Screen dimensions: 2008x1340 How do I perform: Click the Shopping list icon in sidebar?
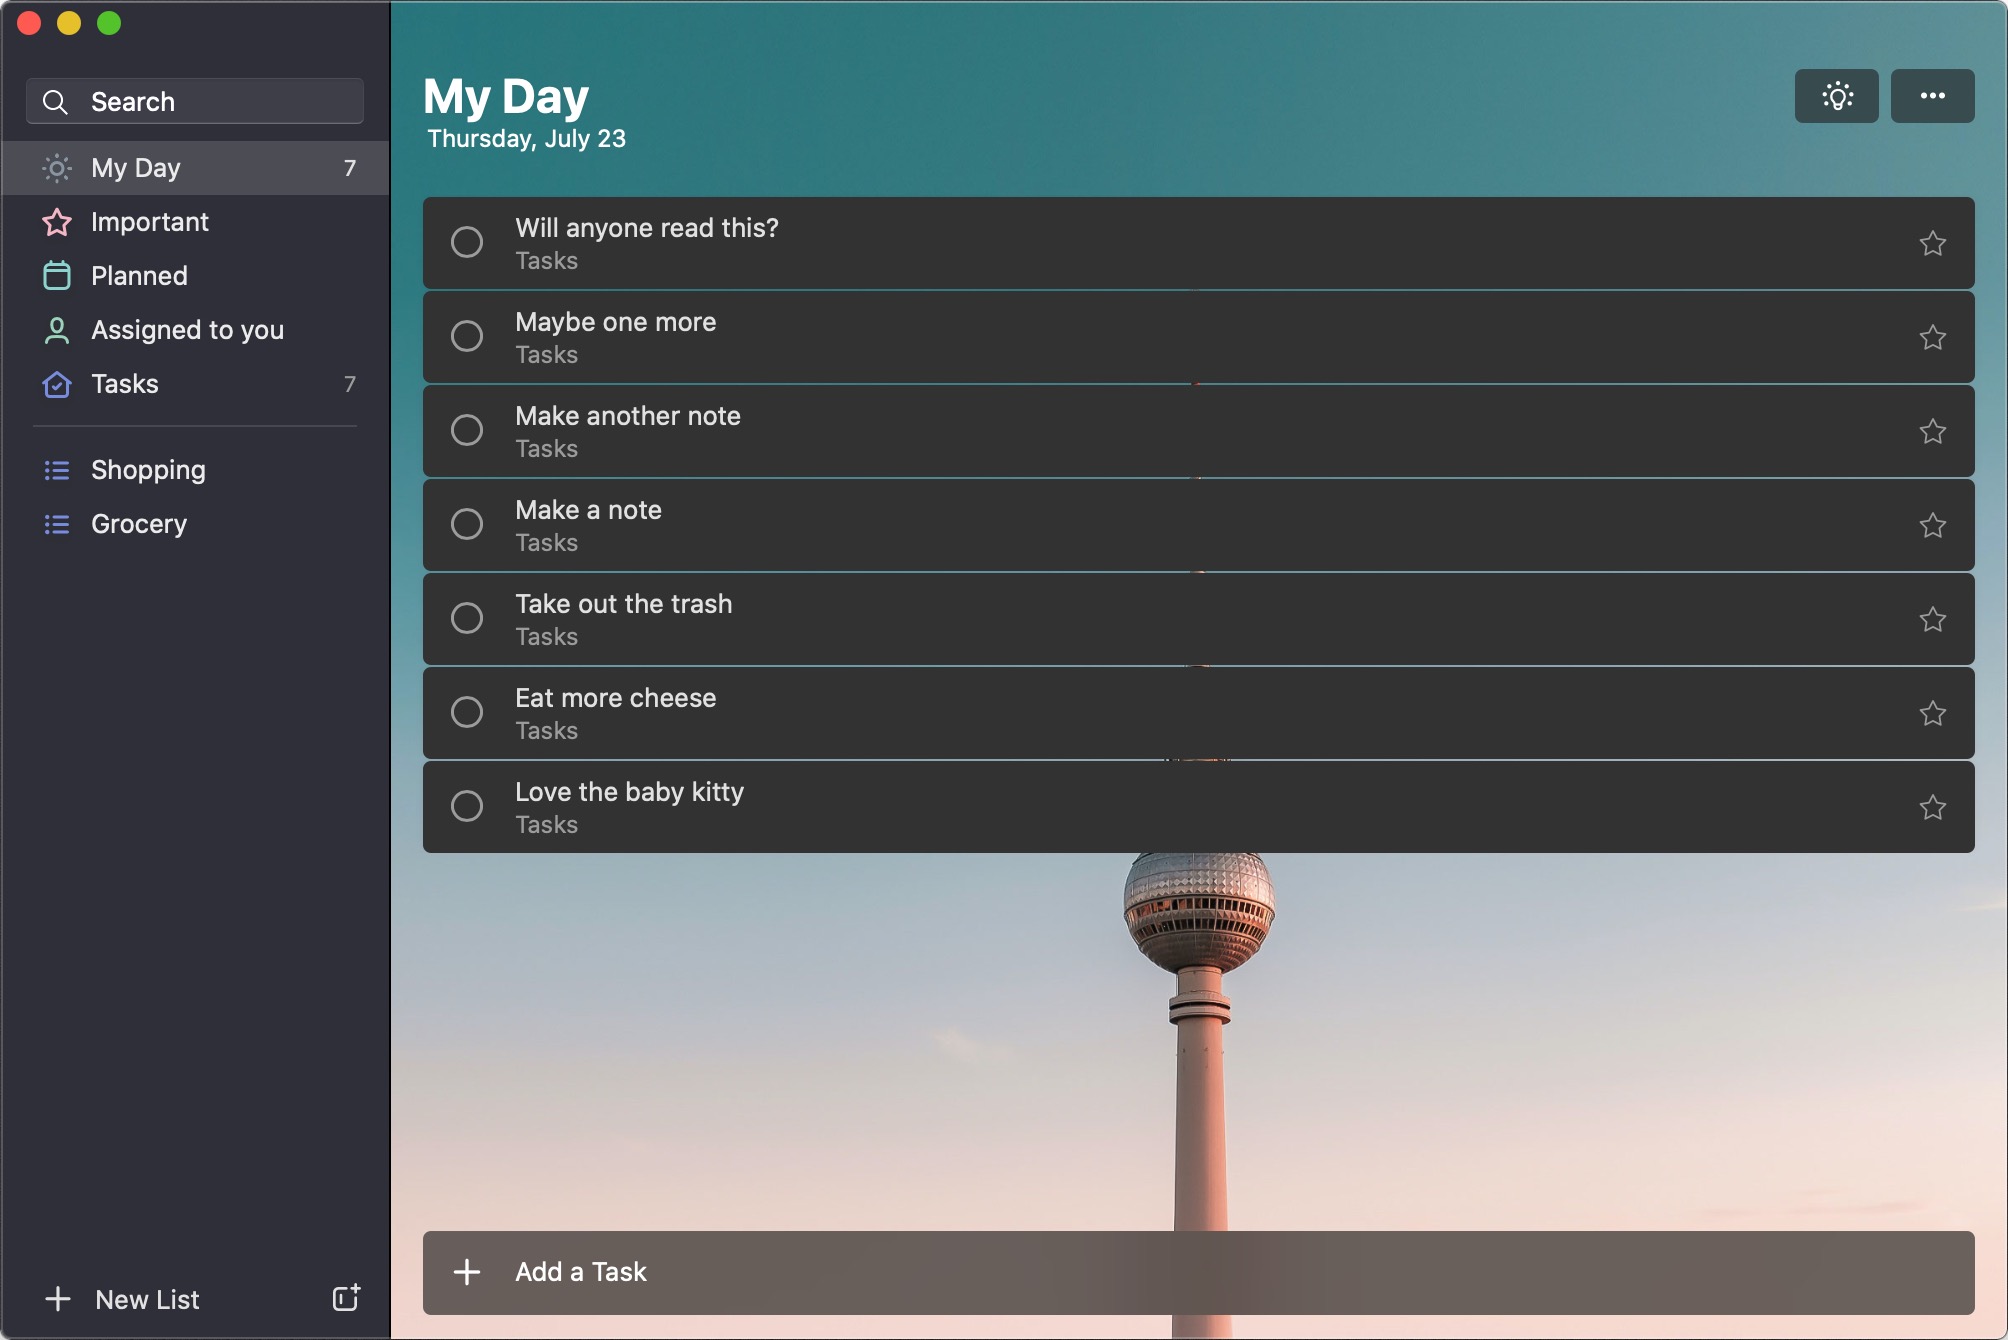(x=55, y=470)
